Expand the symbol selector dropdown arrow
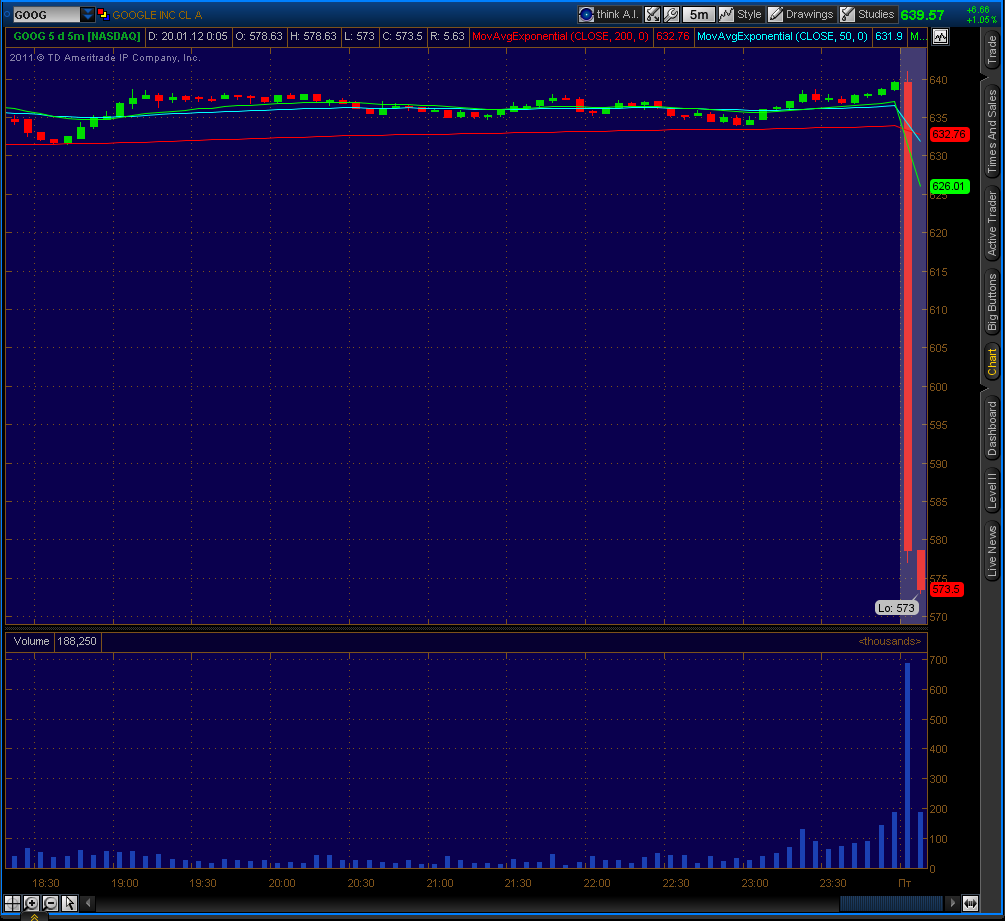Image resolution: width=1005 pixels, height=921 pixels. [x=88, y=14]
